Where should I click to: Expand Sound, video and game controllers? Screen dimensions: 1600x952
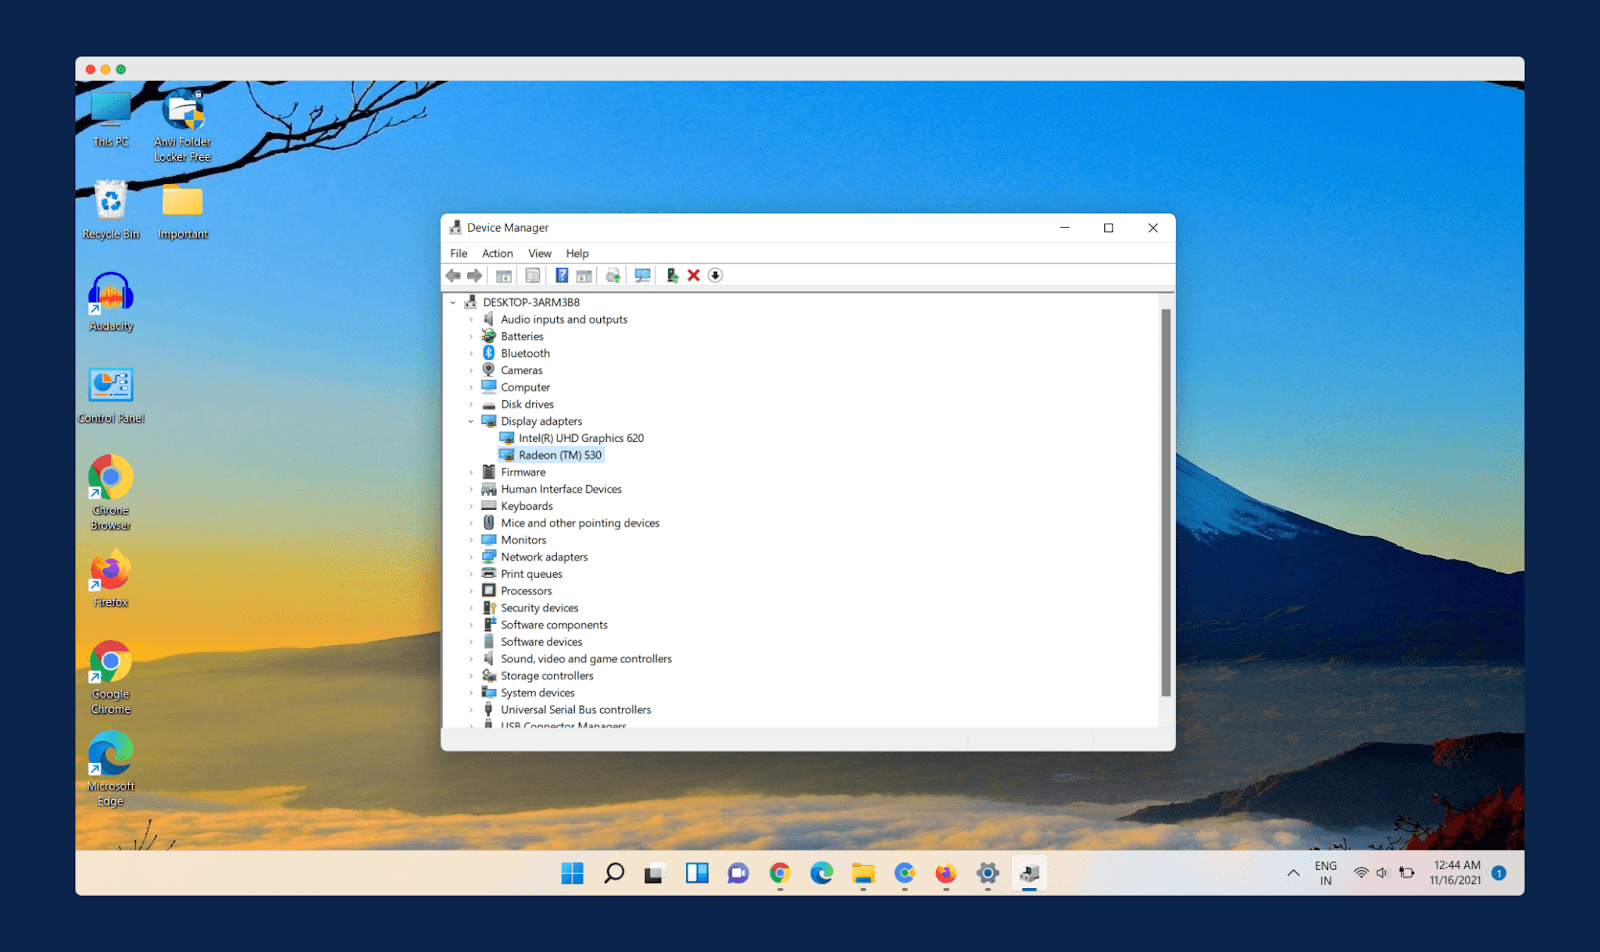[x=471, y=660]
